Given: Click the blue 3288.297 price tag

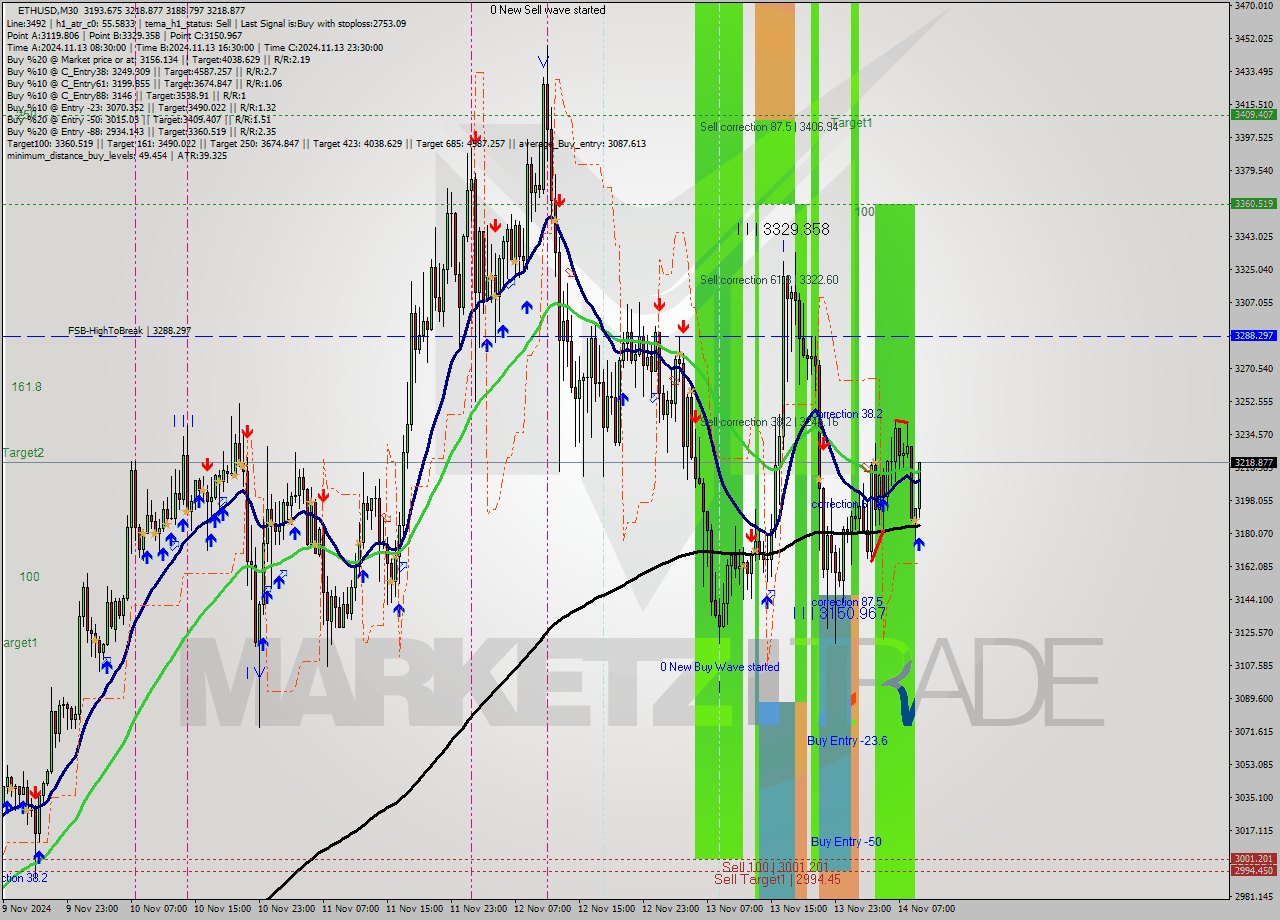Looking at the screenshot, I should click(x=1253, y=336).
